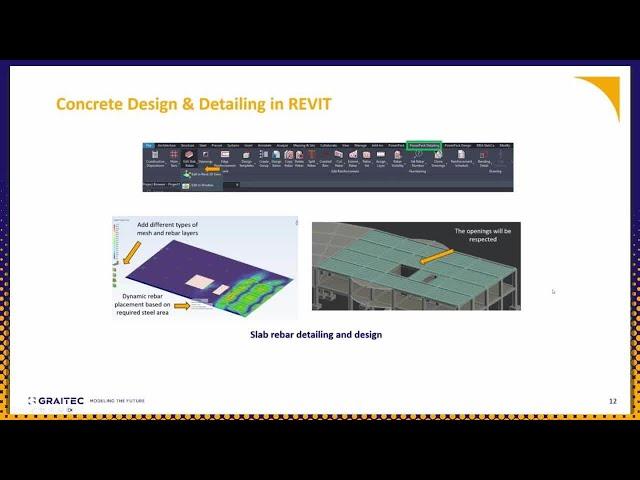Select the PowerPack Design ribbon tab
Viewport: 640px width, 480px height.
(x=458, y=146)
